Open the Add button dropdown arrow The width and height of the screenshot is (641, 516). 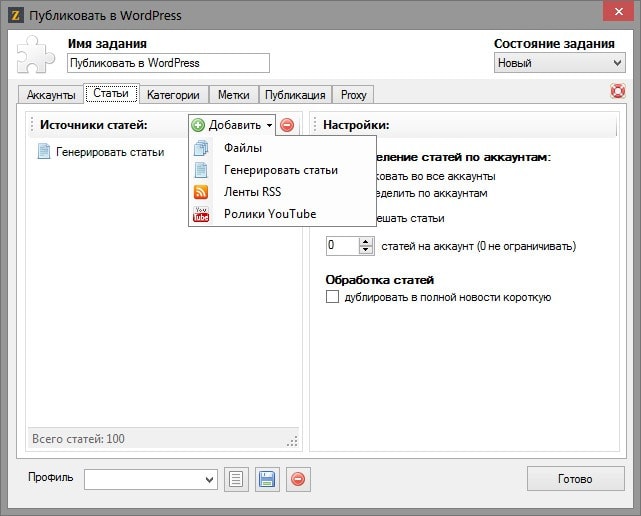point(270,126)
